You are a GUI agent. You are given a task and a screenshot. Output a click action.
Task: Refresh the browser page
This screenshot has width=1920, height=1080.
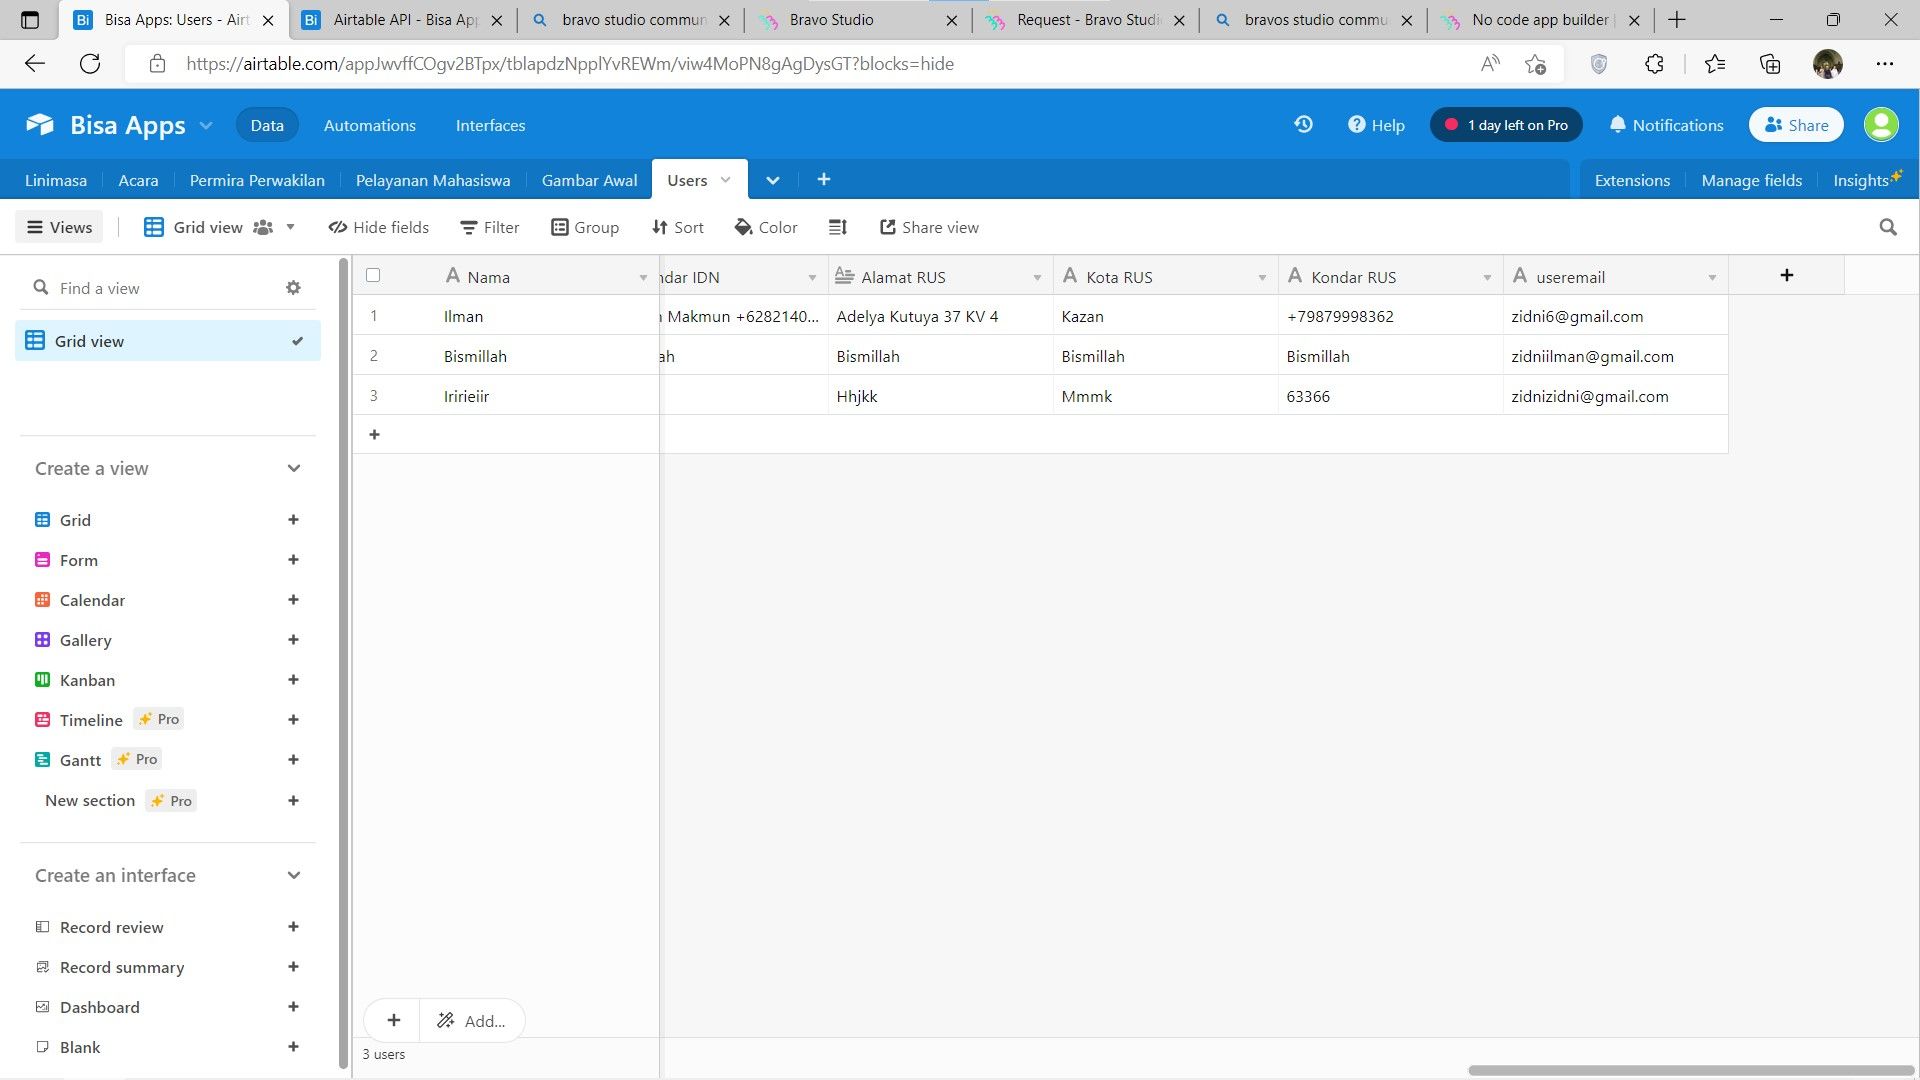click(x=90, y=64)
